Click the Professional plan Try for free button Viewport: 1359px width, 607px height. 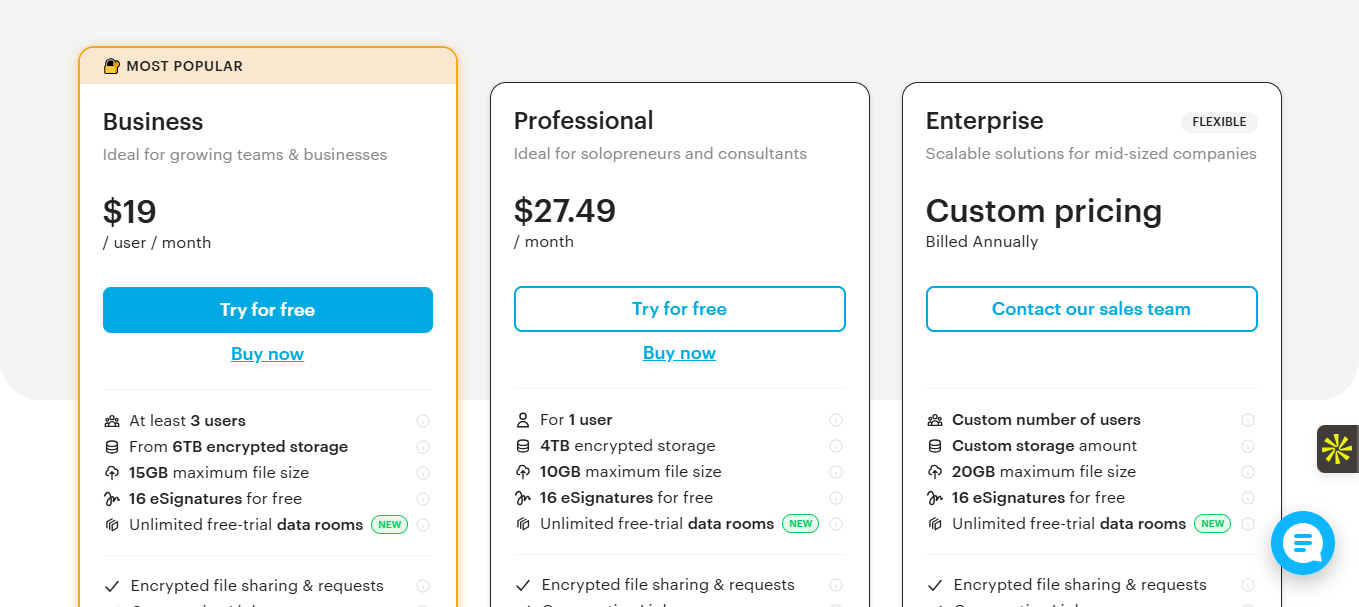click(x=680, y=309)
